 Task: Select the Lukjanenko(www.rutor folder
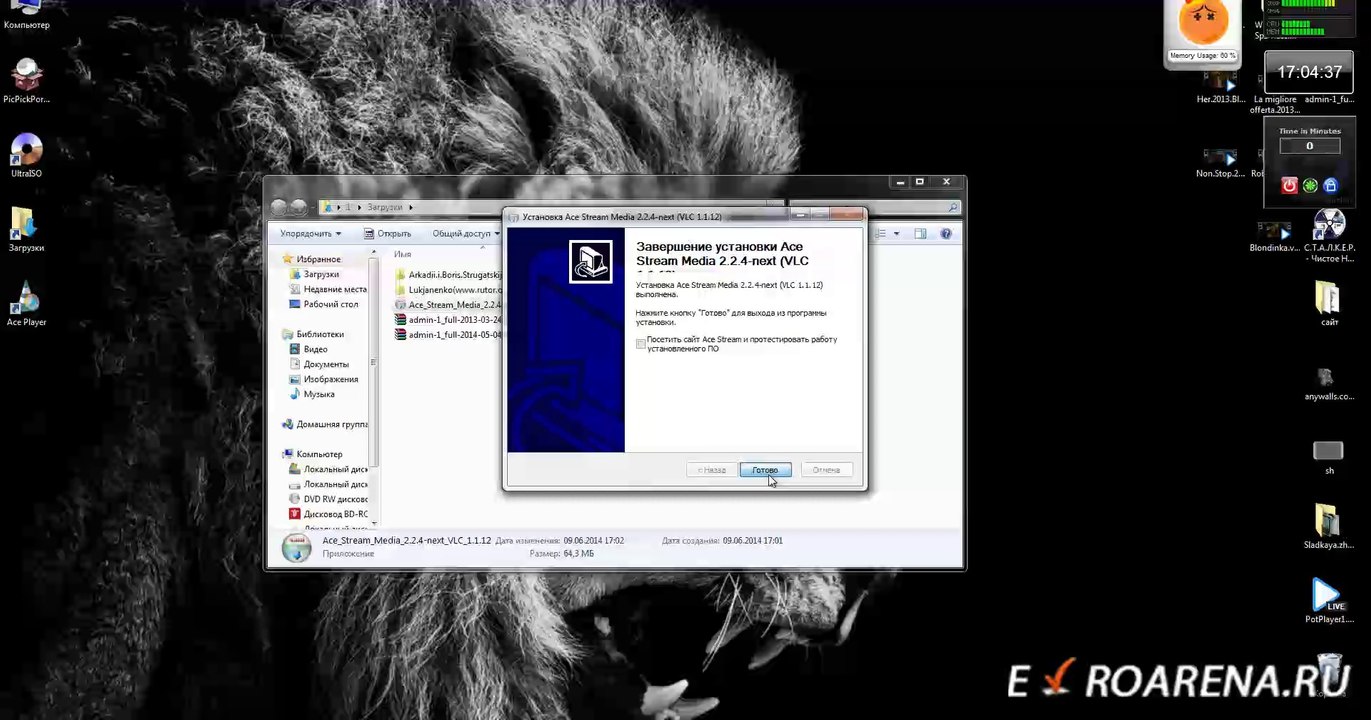coord(448,289)
